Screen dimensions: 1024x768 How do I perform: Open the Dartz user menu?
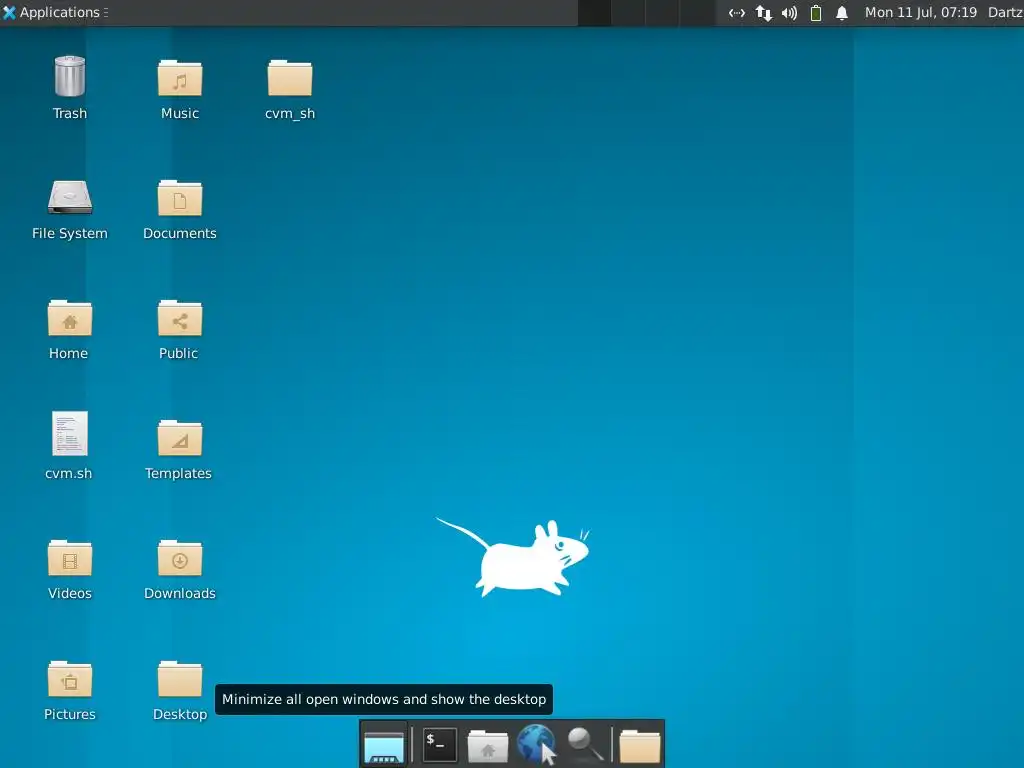tap(1005, 12)
